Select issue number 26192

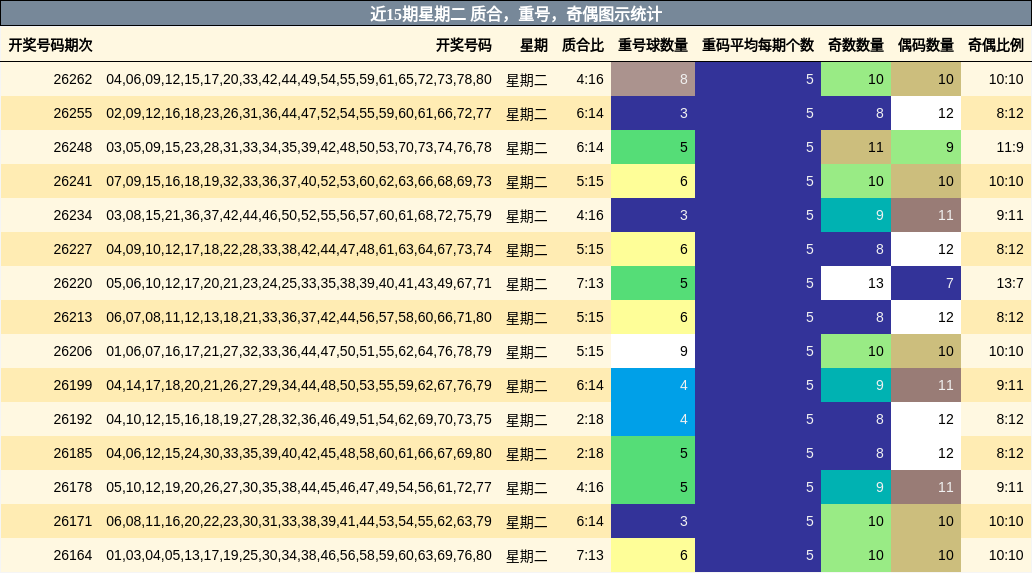(x=73, y=419)
